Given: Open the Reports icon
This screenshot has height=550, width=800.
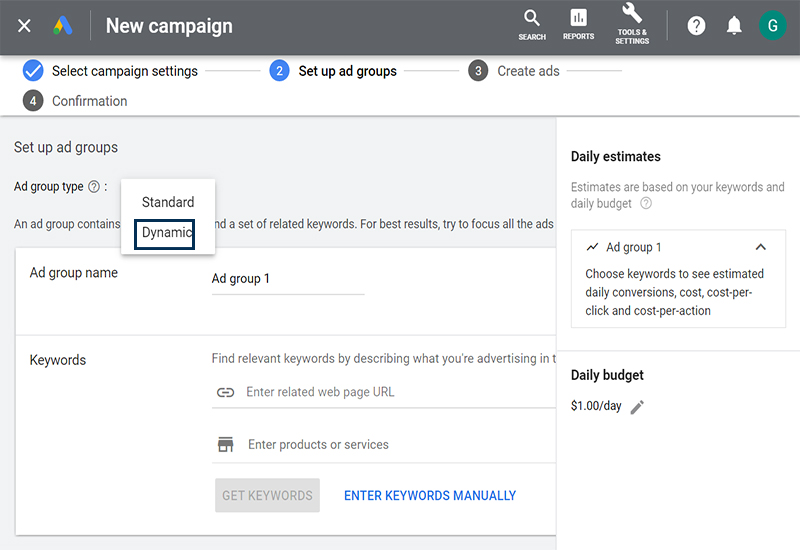Looking at the screenshot, I should pos(578,25).
